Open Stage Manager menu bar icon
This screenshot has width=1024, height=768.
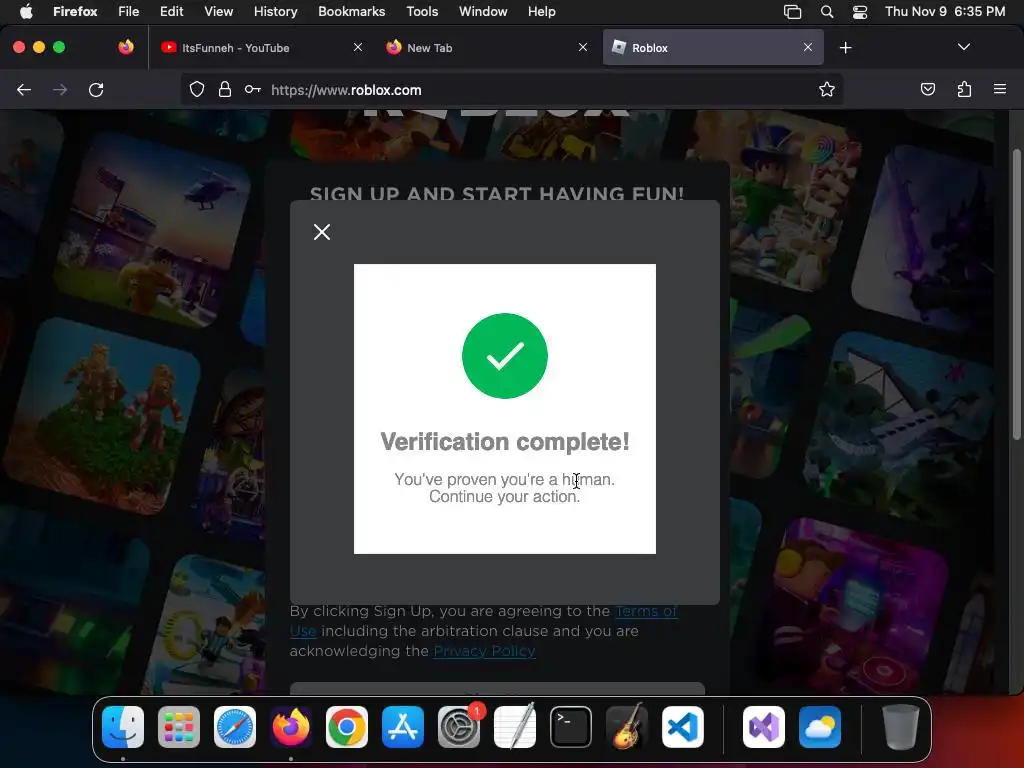pos(792,12)
